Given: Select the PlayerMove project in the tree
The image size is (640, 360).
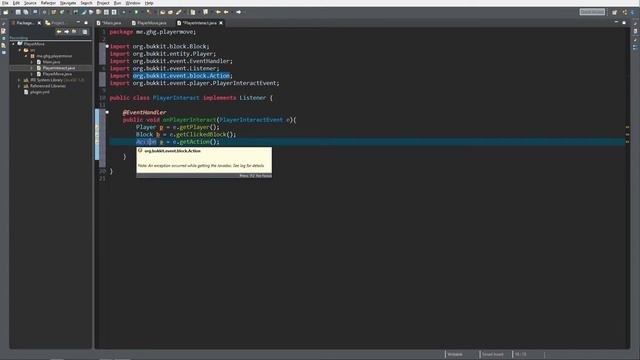Looking at the screenshot, I should tap(34, 44).
